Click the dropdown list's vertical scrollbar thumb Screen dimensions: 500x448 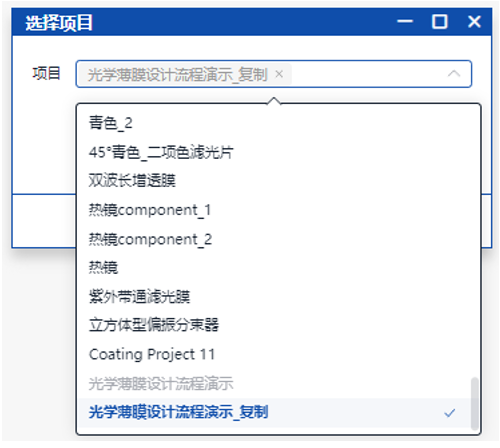pyautogui.click(x=474, y=404)
